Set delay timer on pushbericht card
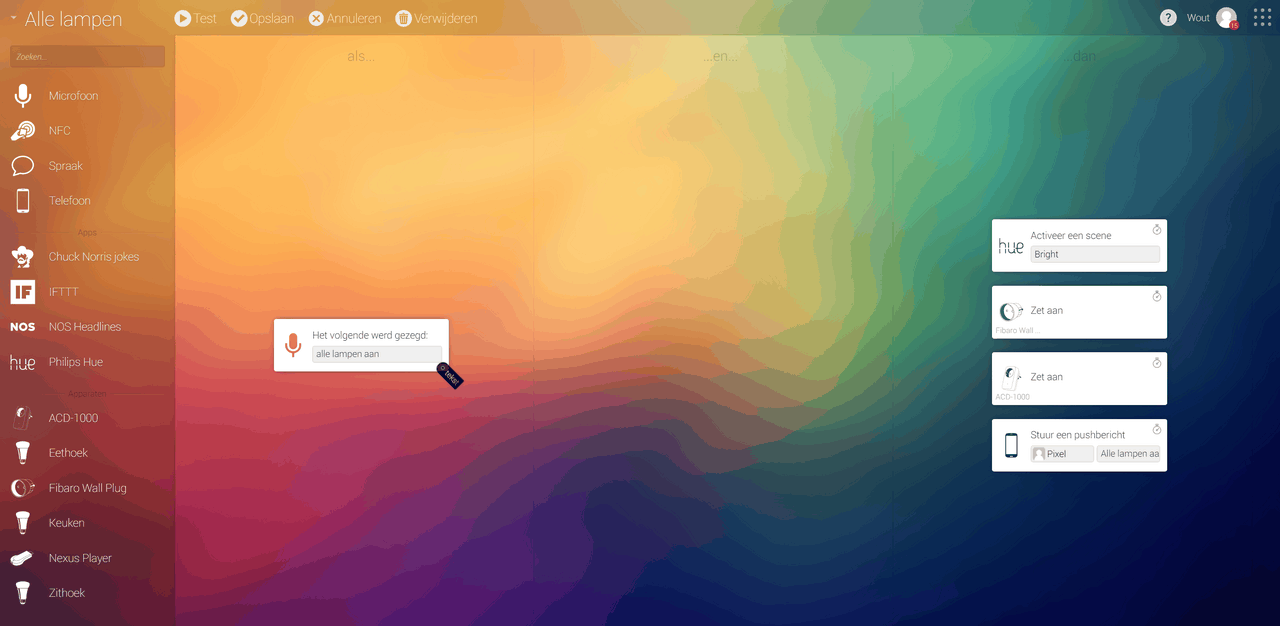1280x626 pixels. [x=1157, y=429]
